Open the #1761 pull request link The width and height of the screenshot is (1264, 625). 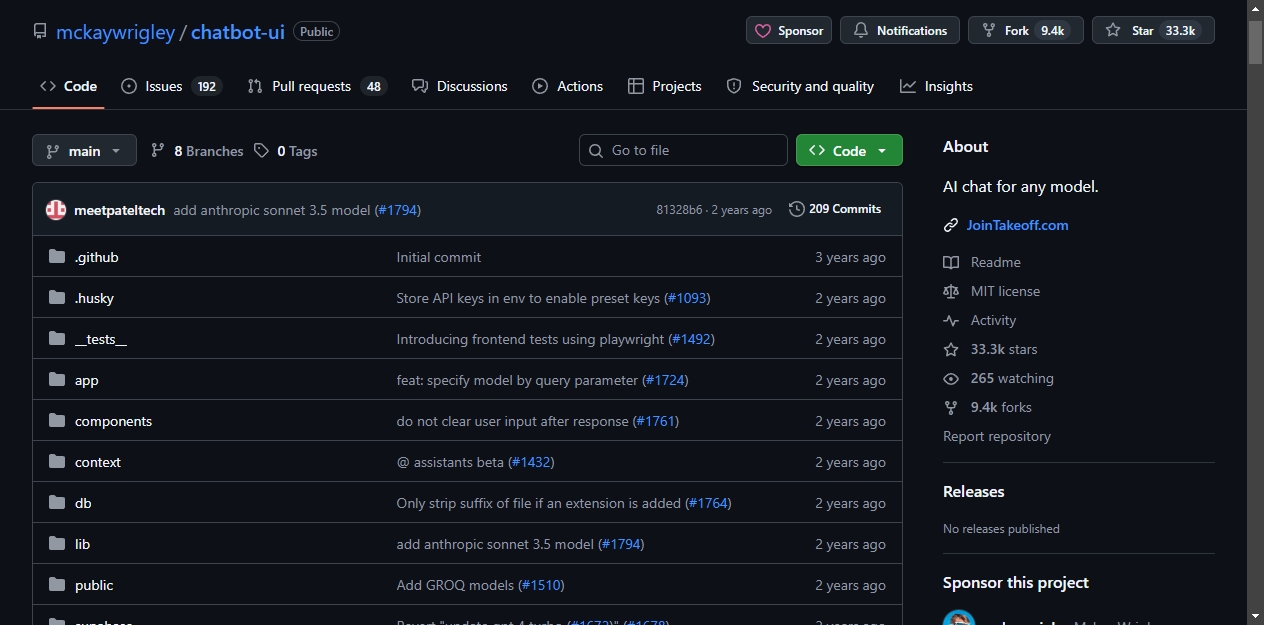[x=656, y=421]
